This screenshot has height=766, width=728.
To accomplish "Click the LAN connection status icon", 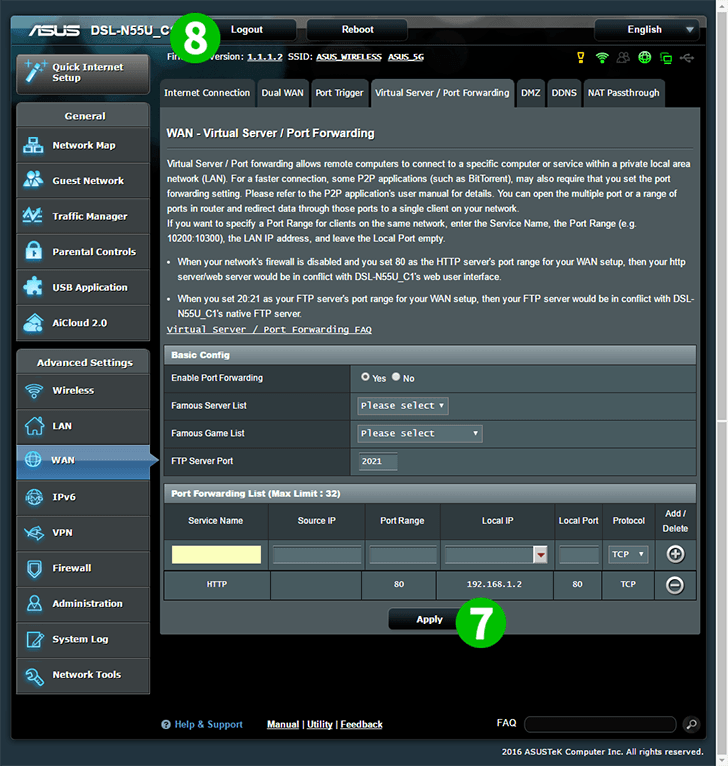I will click(665, 58).
